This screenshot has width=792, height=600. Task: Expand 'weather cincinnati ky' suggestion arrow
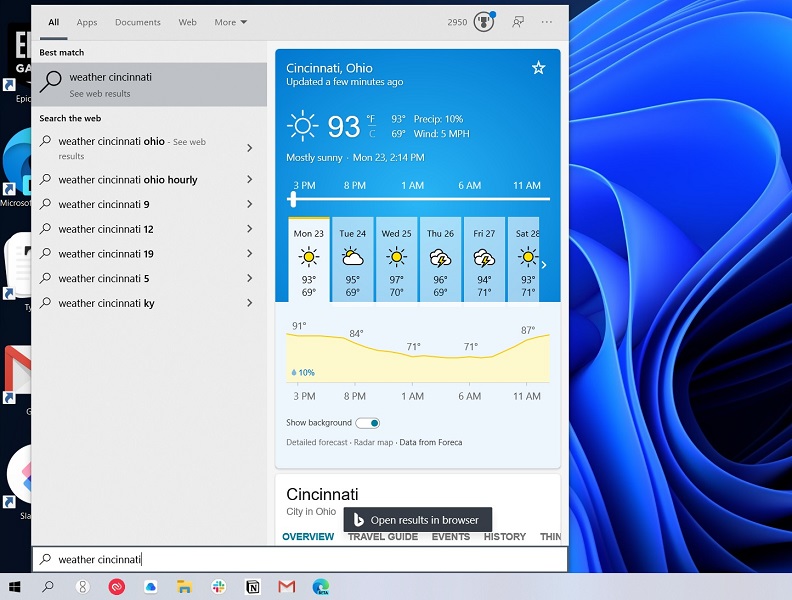pos(250,303)
